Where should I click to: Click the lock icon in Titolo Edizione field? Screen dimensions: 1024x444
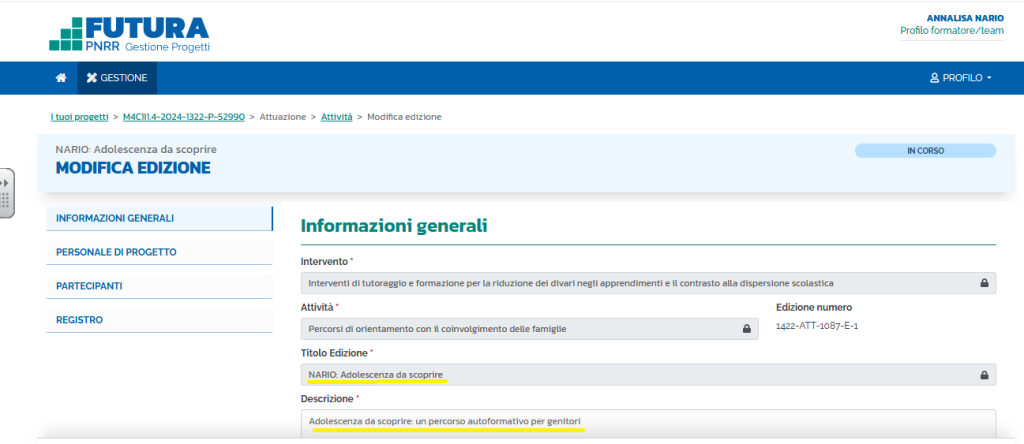(x=984, y=375)
